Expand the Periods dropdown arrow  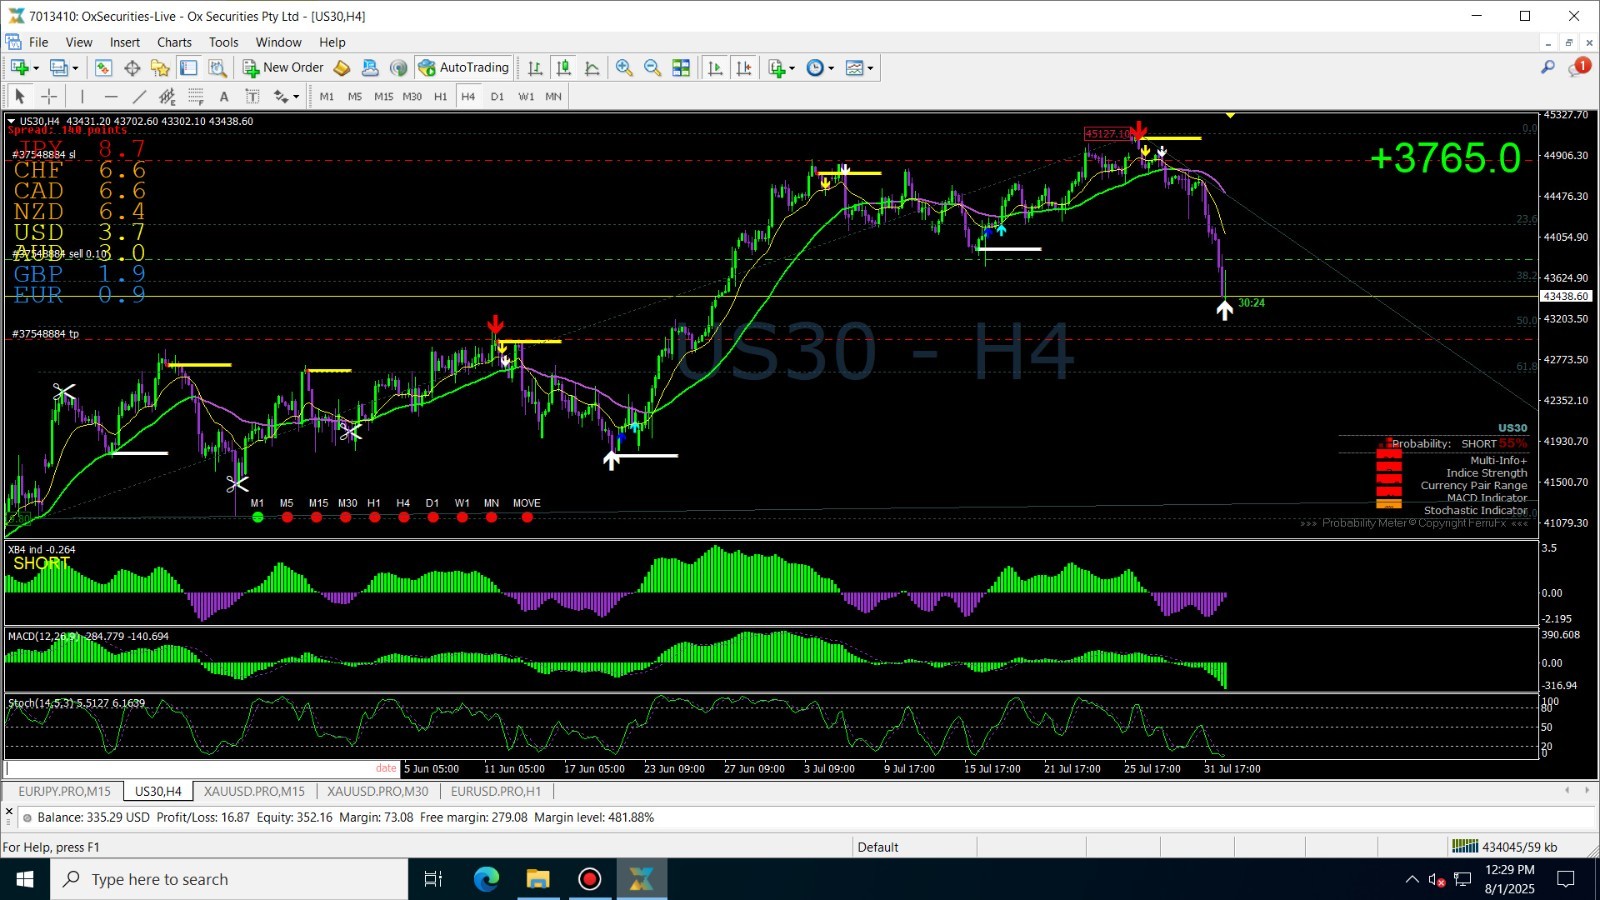pyautogui.click(x=831, y=68)
